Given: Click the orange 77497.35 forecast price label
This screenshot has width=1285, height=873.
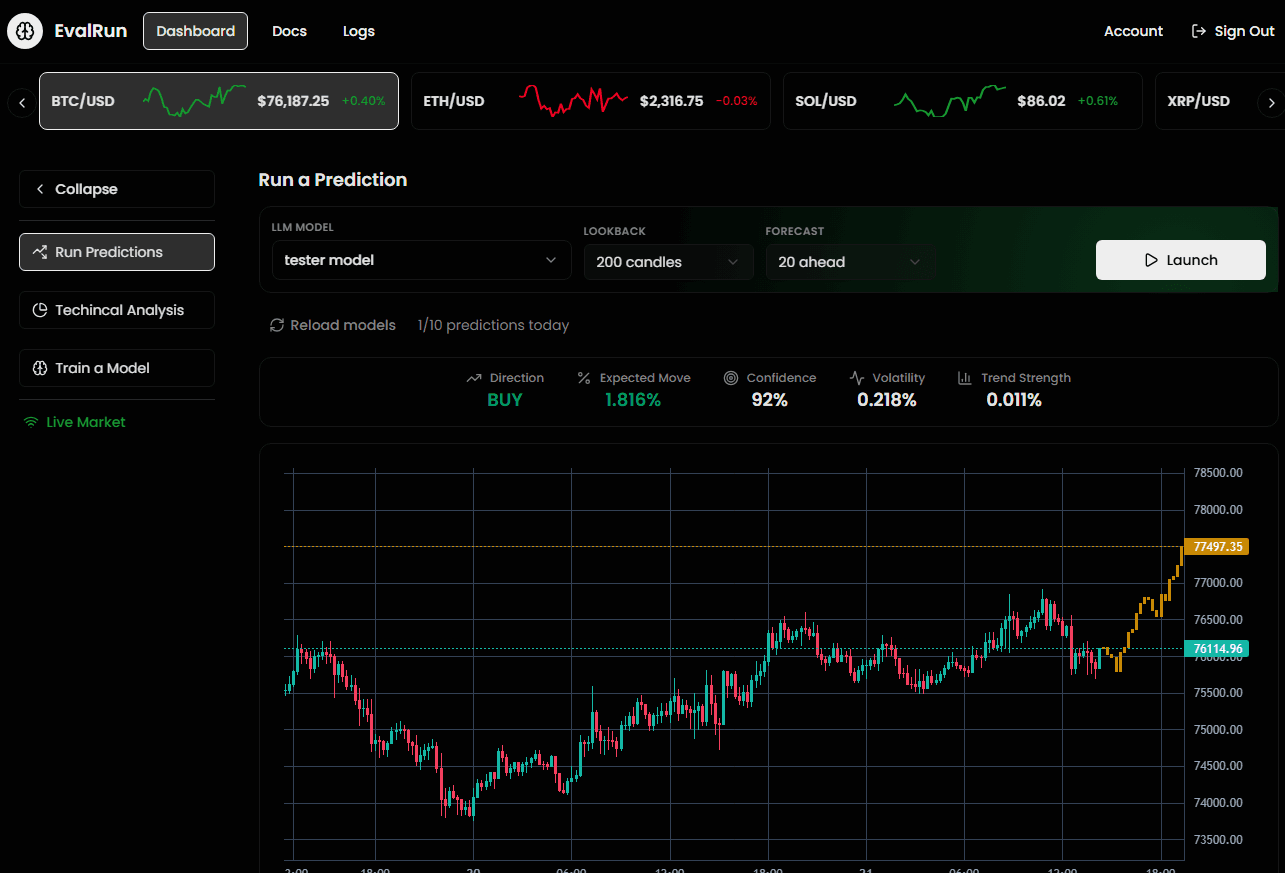Looking at the screenshot, I should point(1217,547).
